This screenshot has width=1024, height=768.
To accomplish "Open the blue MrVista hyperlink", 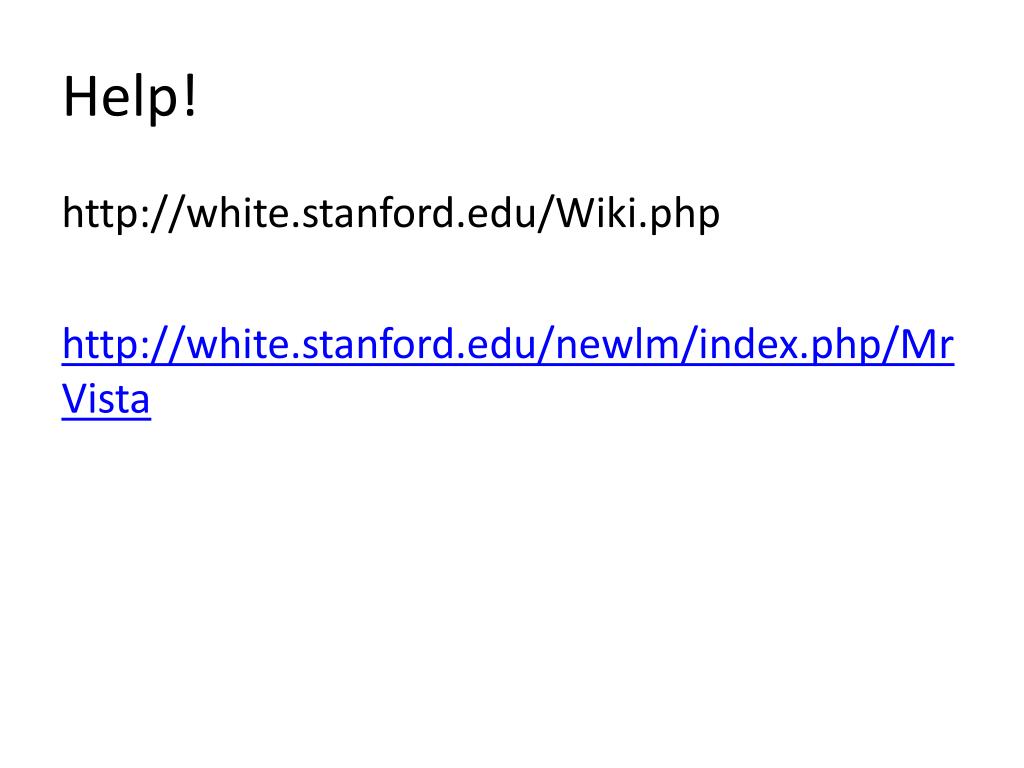I will (x=500, y=346).
